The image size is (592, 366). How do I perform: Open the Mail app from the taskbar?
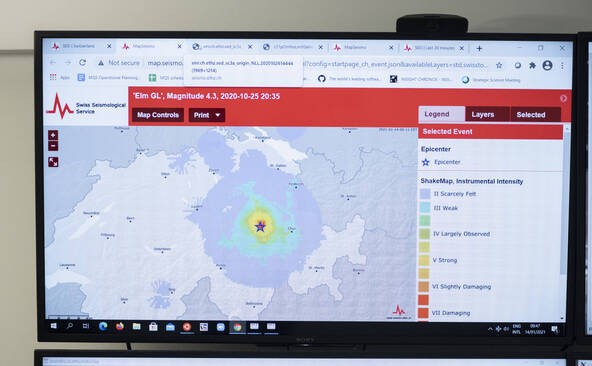(x=170, y=327)
